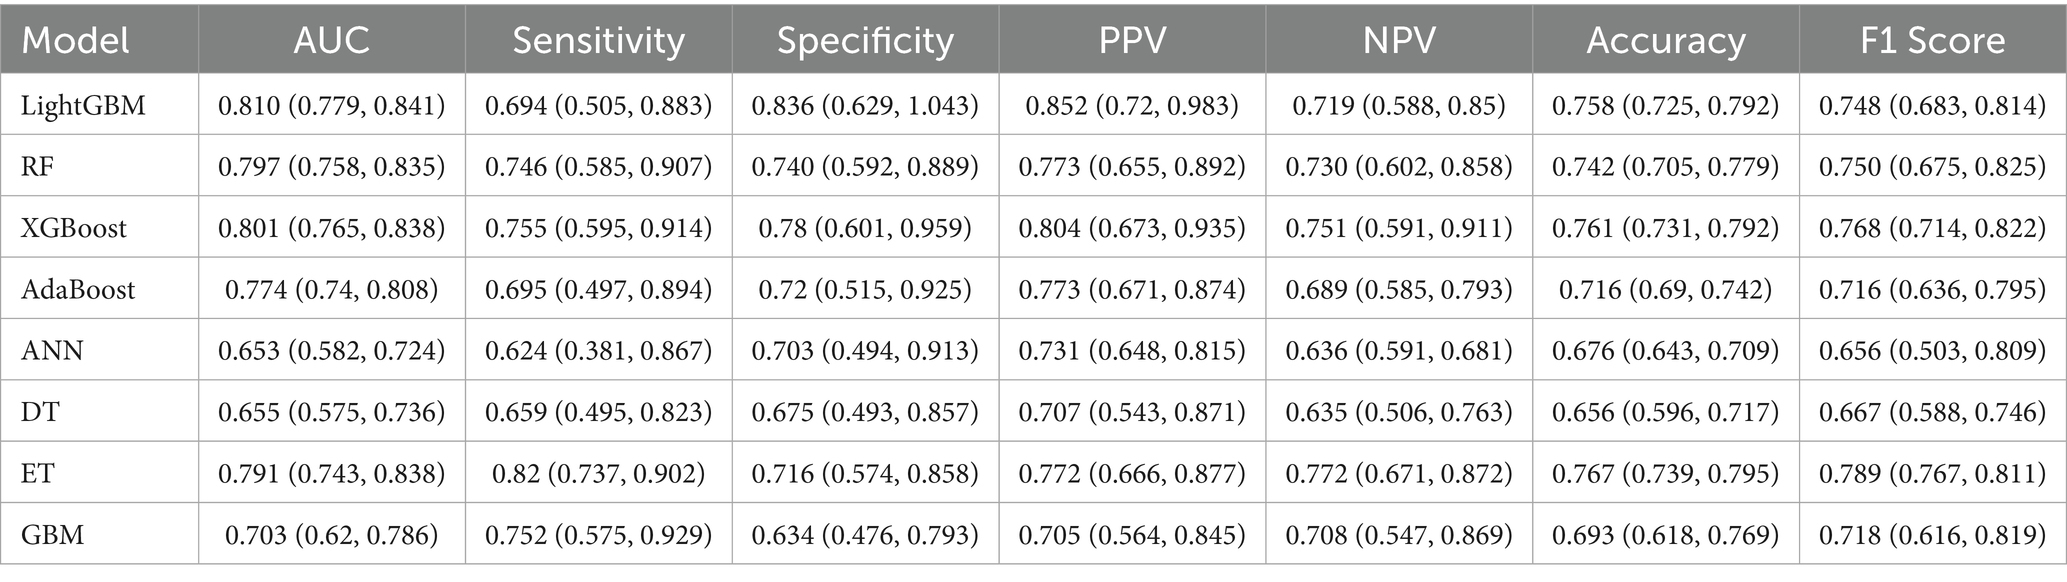Select the PPV column header

click(1132, 40)
